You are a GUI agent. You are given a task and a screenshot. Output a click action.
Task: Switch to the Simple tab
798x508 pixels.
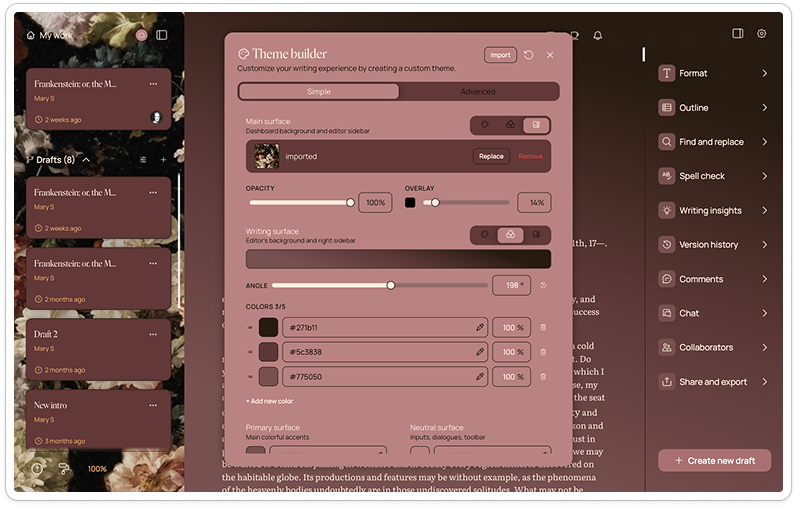coord(319,92)
